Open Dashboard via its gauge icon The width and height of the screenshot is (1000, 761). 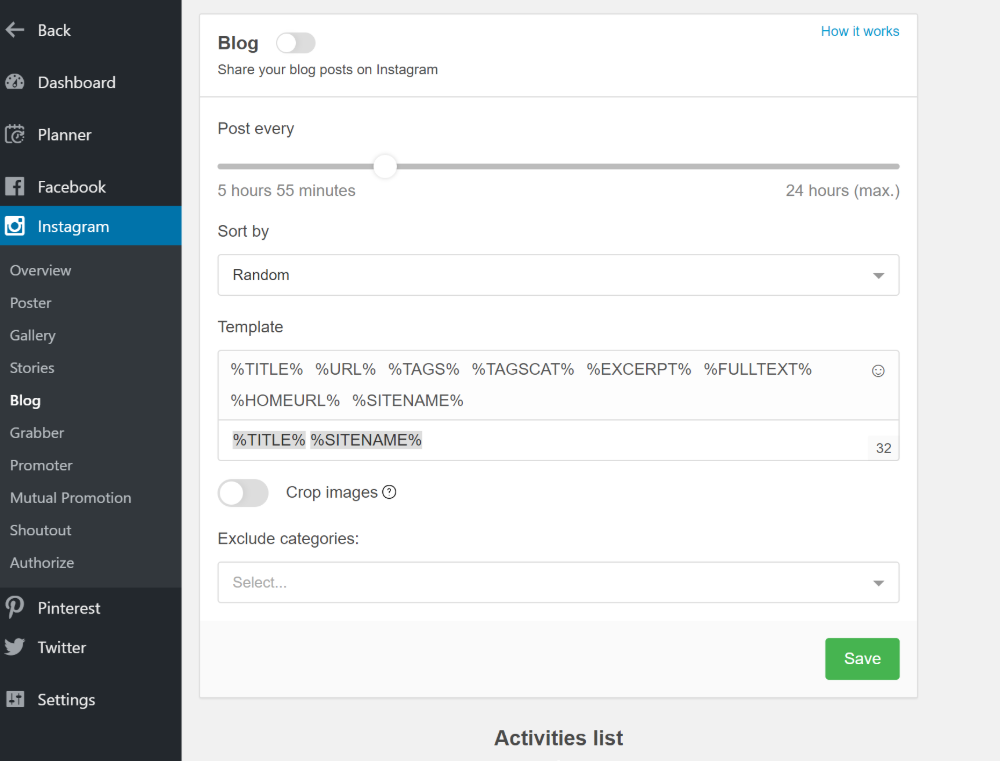coord(14,82)
